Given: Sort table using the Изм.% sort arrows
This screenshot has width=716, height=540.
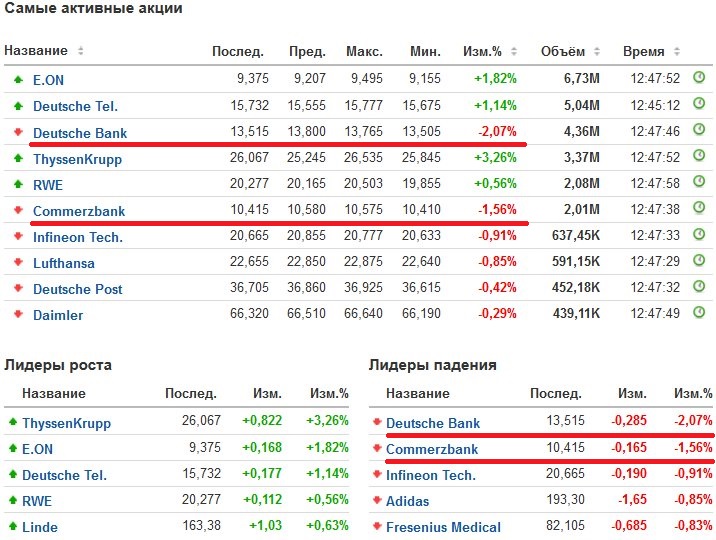Looking at the screenshot, I should 514,51.
